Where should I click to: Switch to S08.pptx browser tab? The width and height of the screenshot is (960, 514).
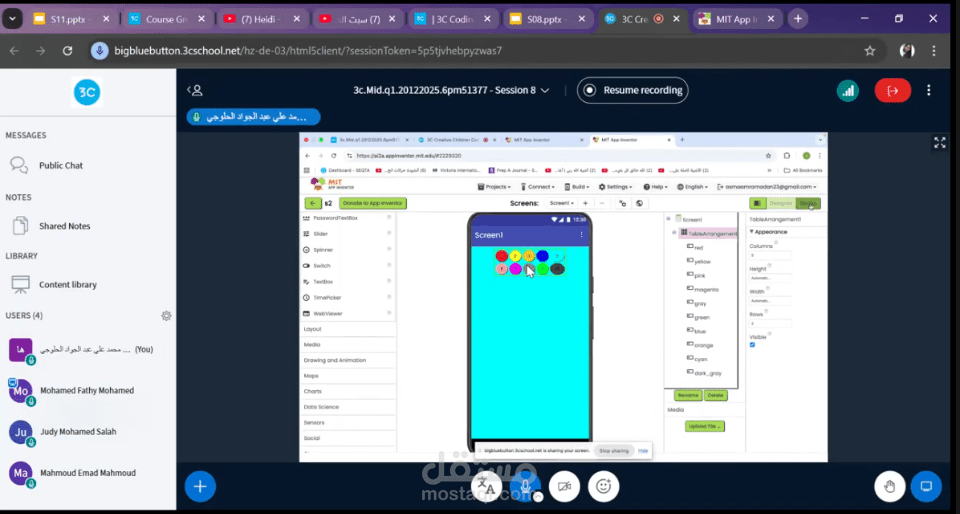click(x=549, y=19)
